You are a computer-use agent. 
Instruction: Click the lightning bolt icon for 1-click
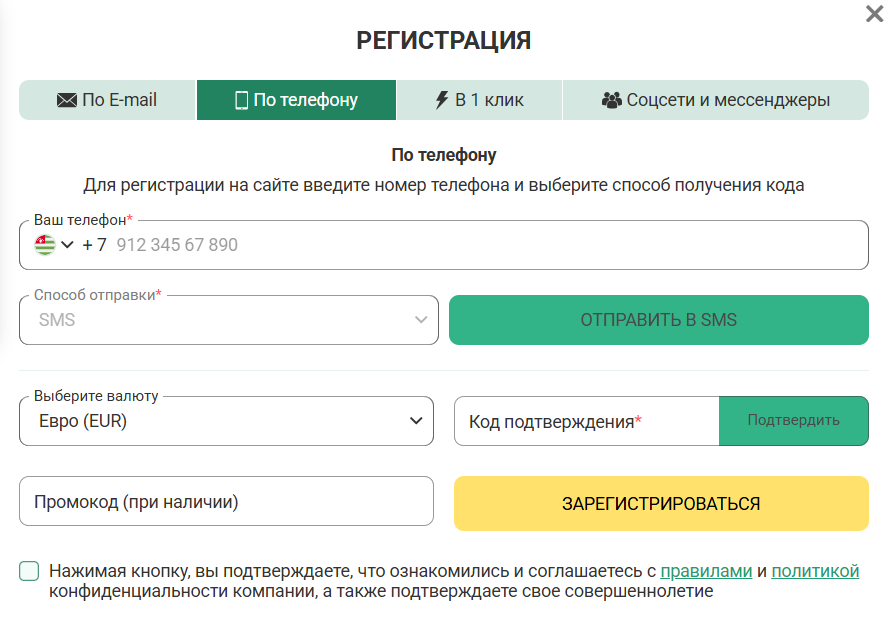click(442, 100)
